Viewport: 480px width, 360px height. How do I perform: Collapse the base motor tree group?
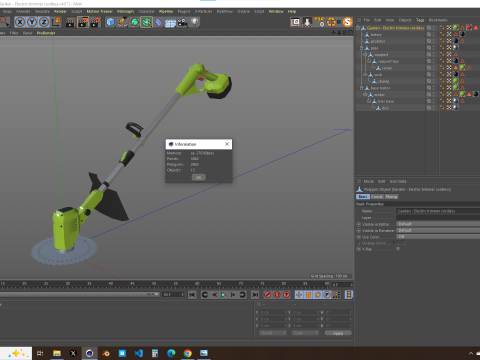[x=362, y=88]
